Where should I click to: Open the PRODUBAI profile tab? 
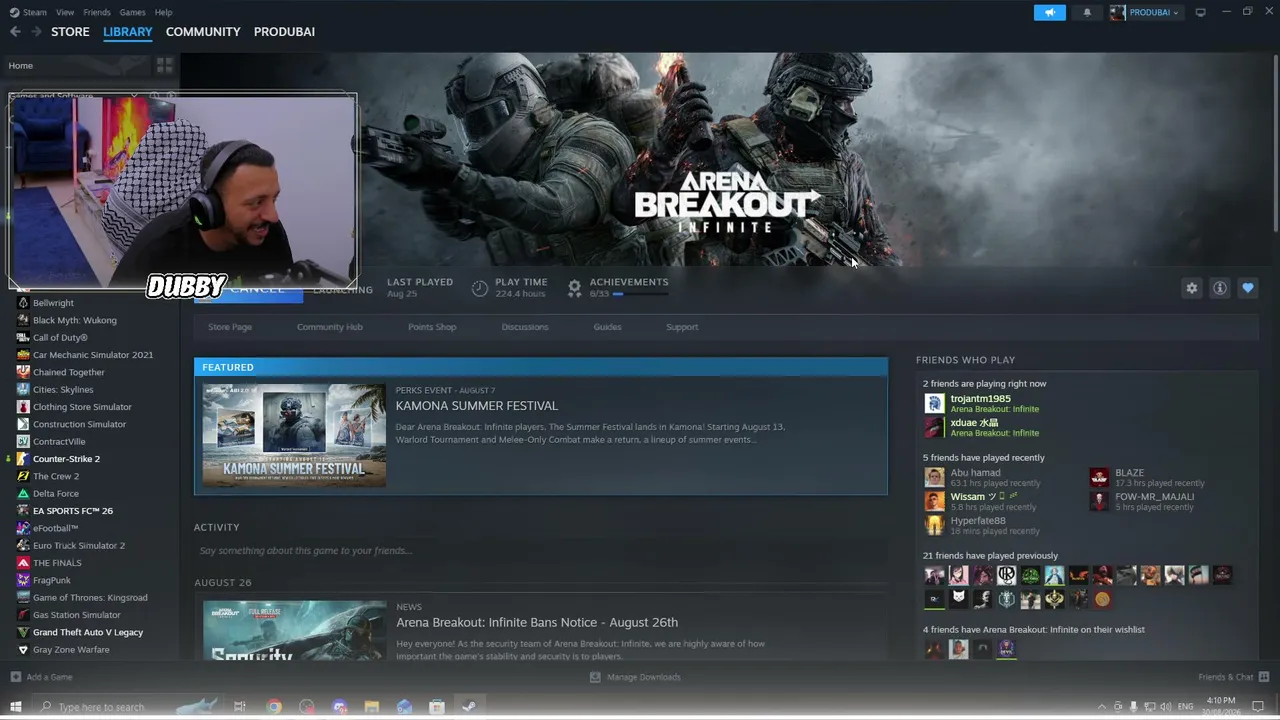tap(284, 32)
